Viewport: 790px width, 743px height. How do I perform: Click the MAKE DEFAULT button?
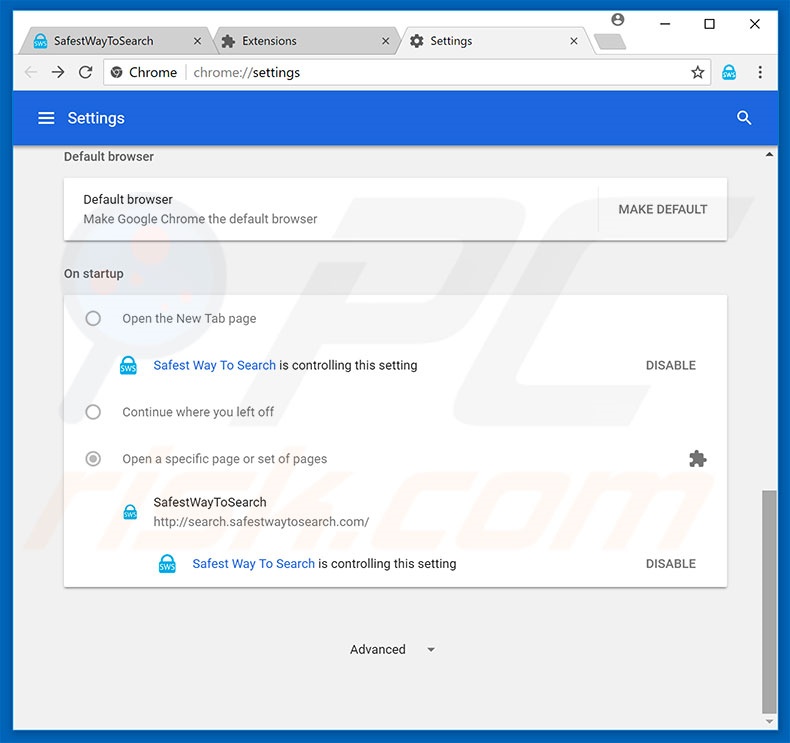coord(663,210)
